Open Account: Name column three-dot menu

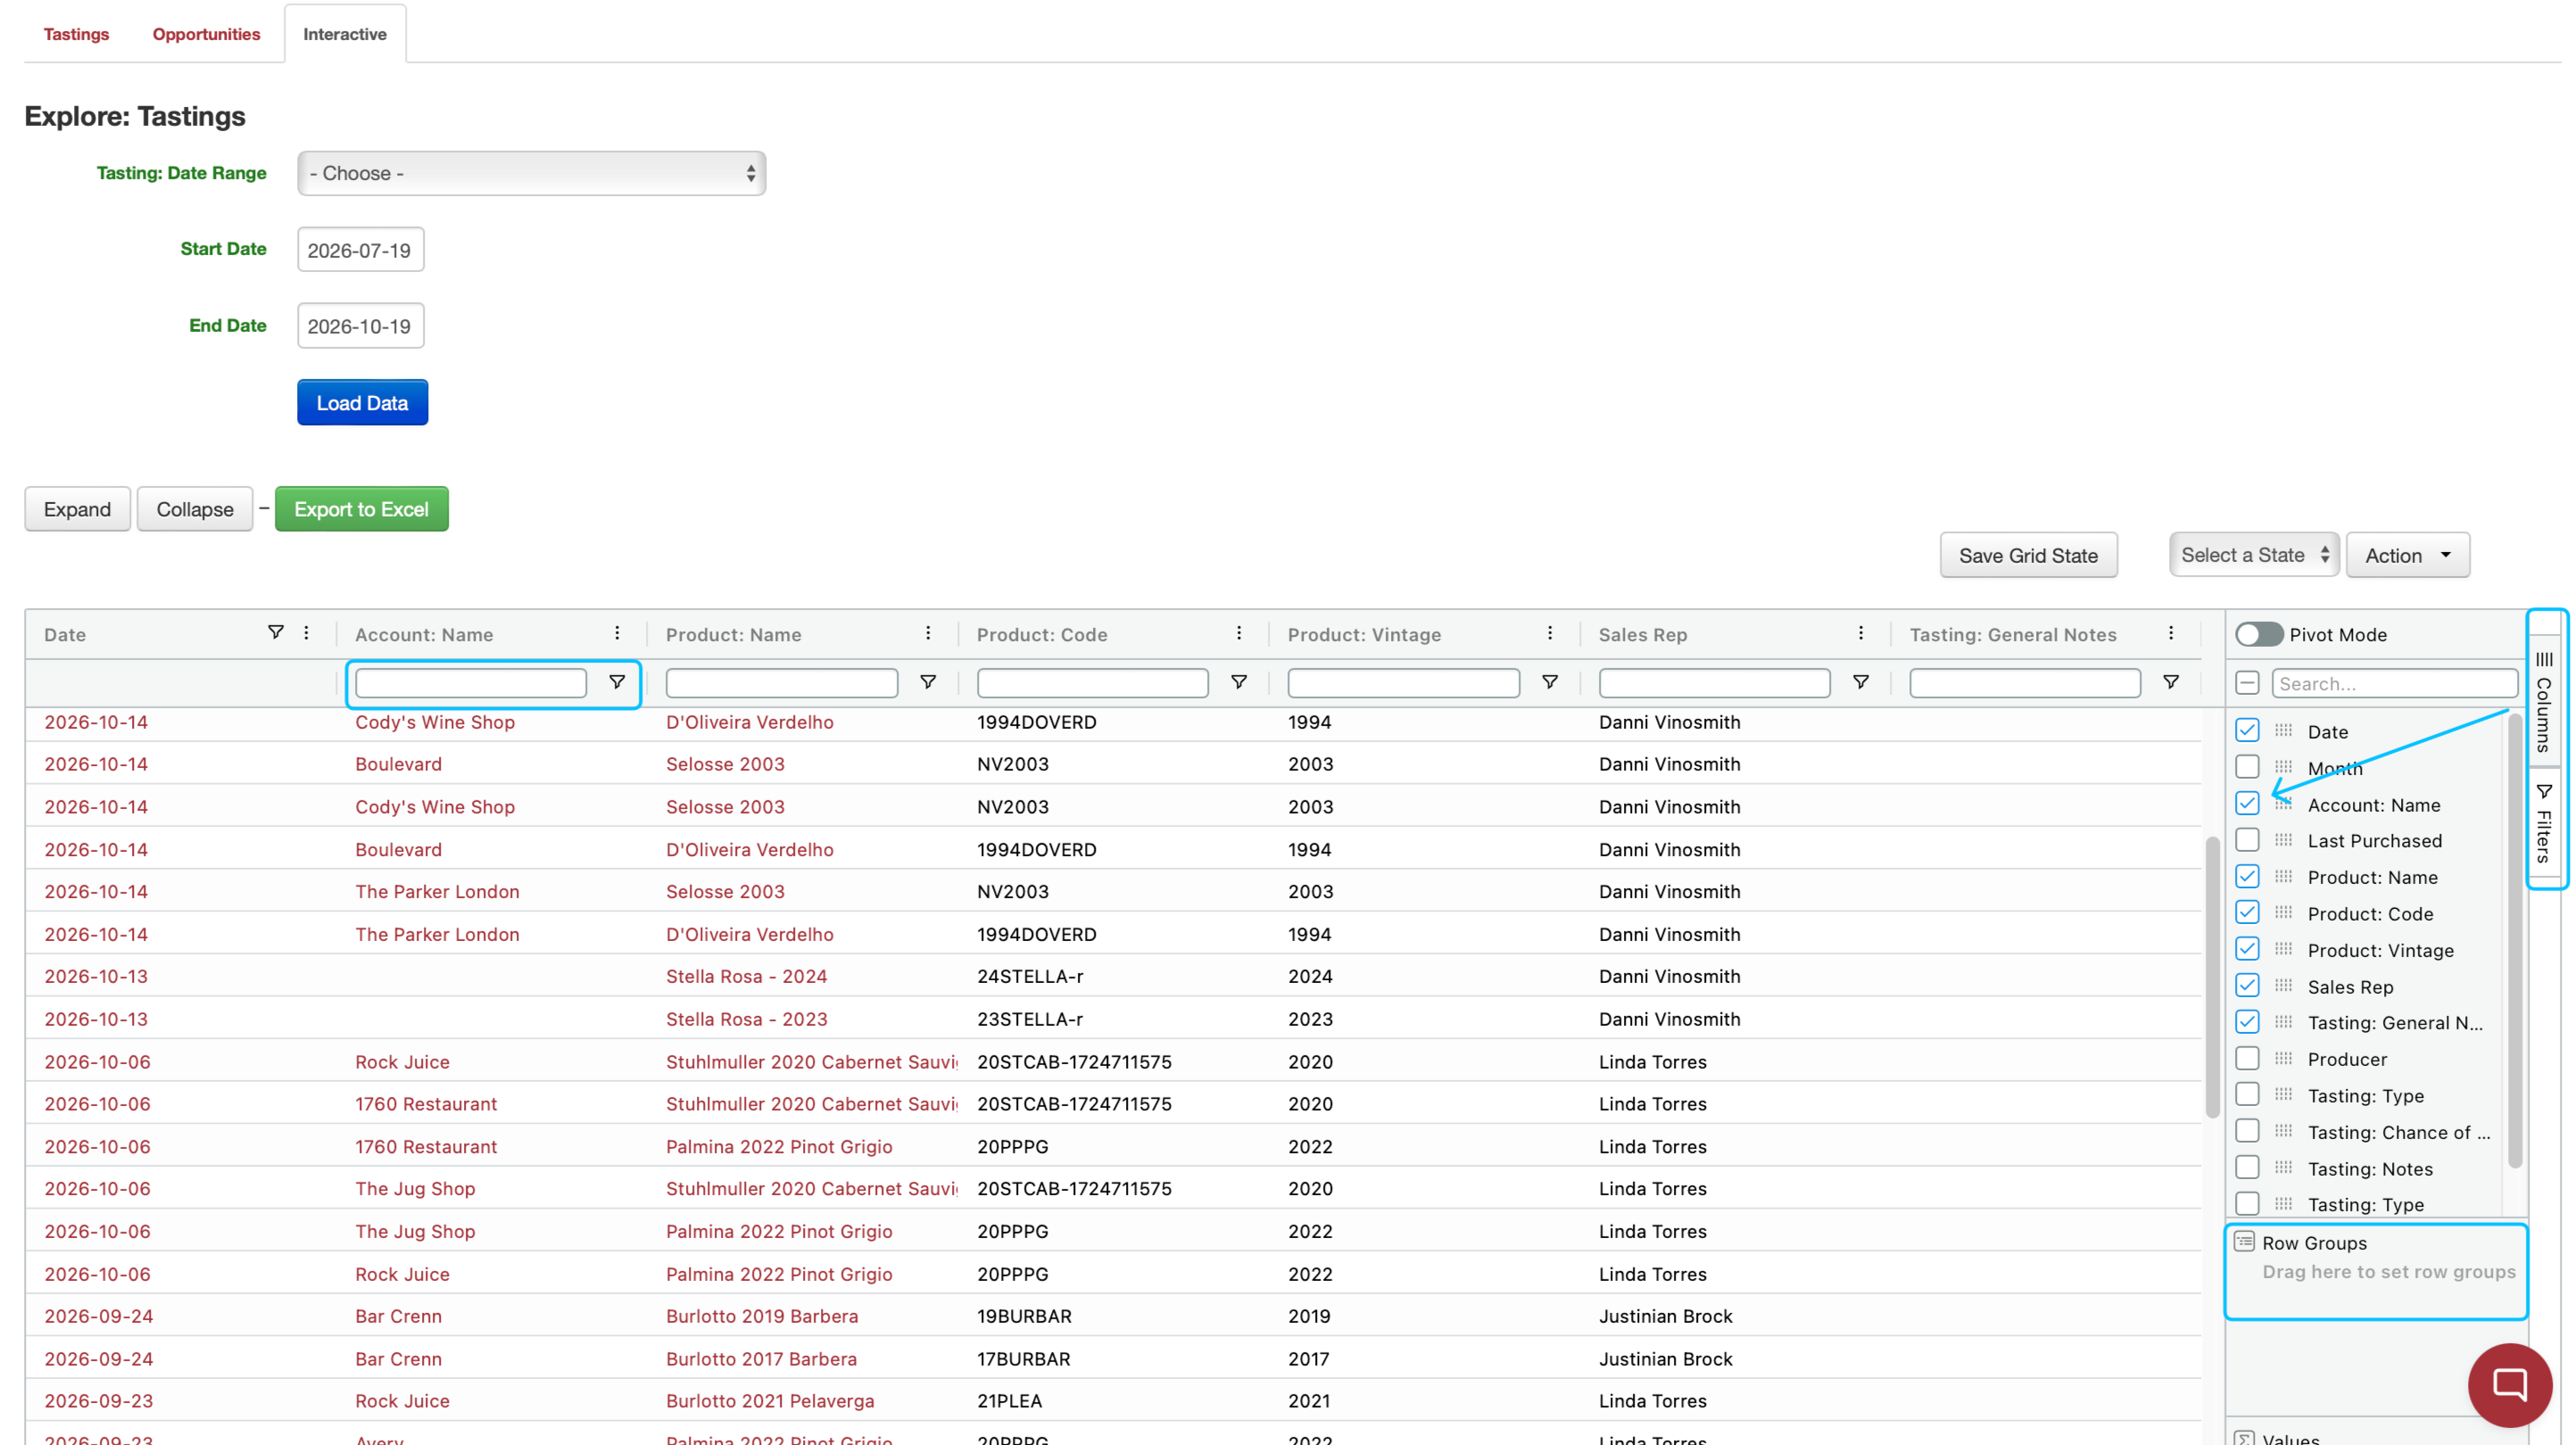click(617, 633)
